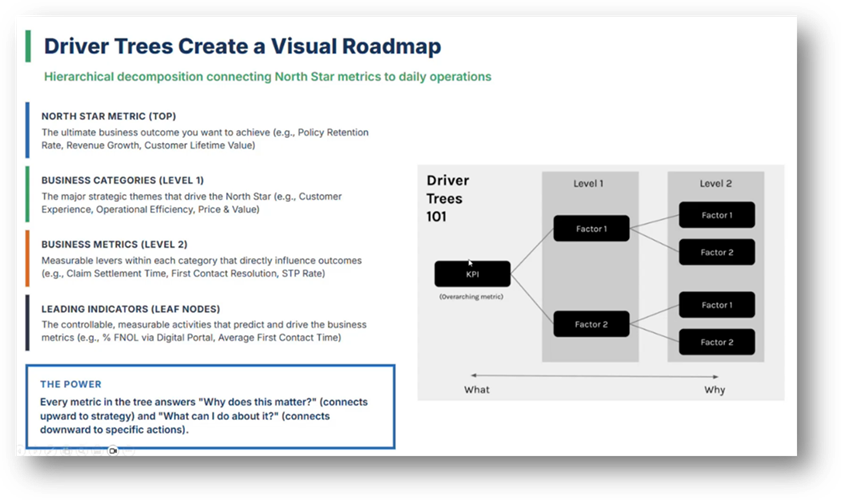
Task: Click the camera icon in slideshow toolbar
Action: click(x=113, y=451)
